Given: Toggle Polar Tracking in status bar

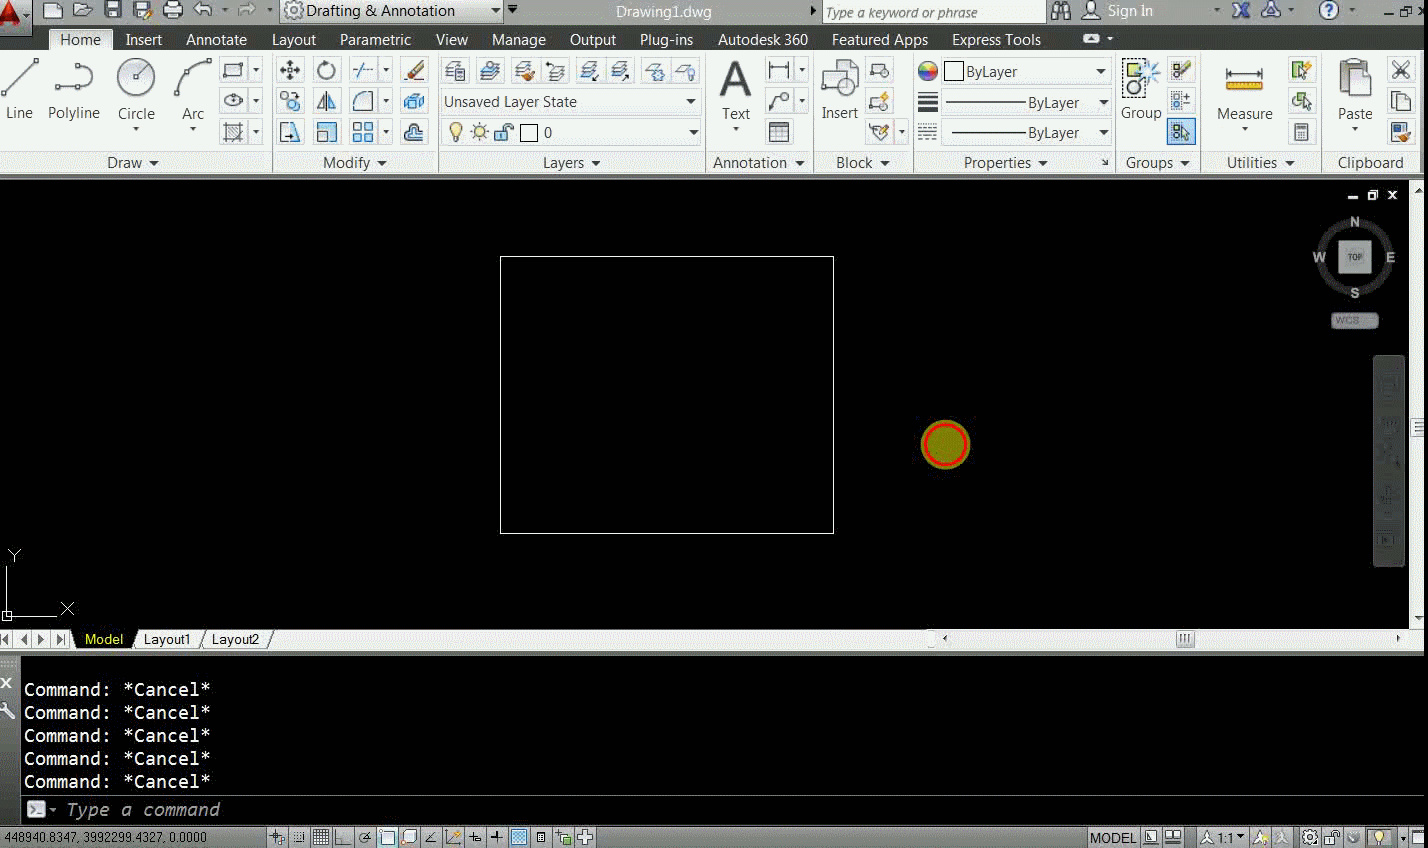Looking at the screenshot, I should [x=365, y=838].
